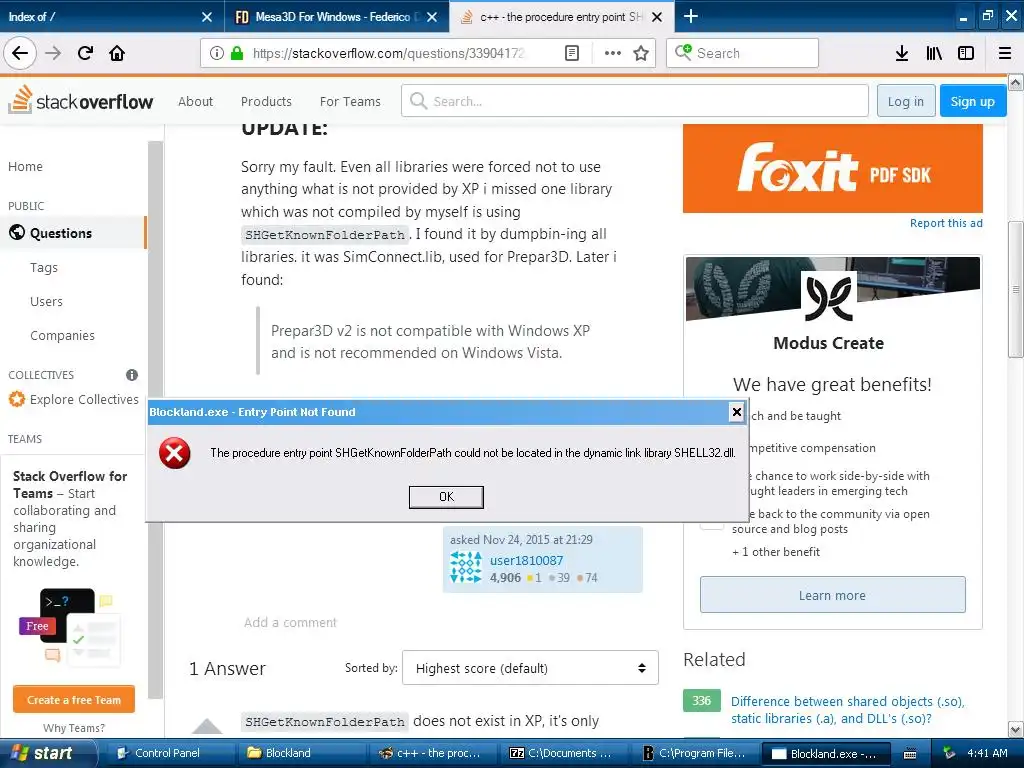Close the Index of / tab
This screenshot has height=768, width=1024.
coord(206,17)
